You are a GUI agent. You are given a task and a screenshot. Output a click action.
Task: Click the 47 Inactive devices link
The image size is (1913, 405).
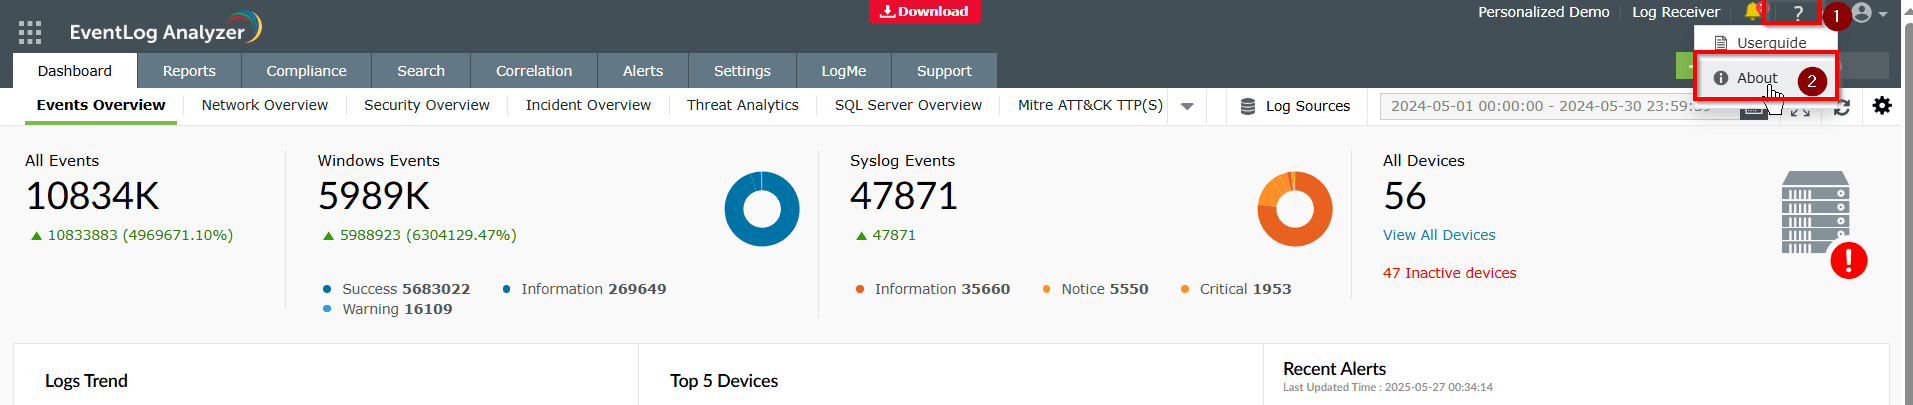click(x=1449, y=273)
